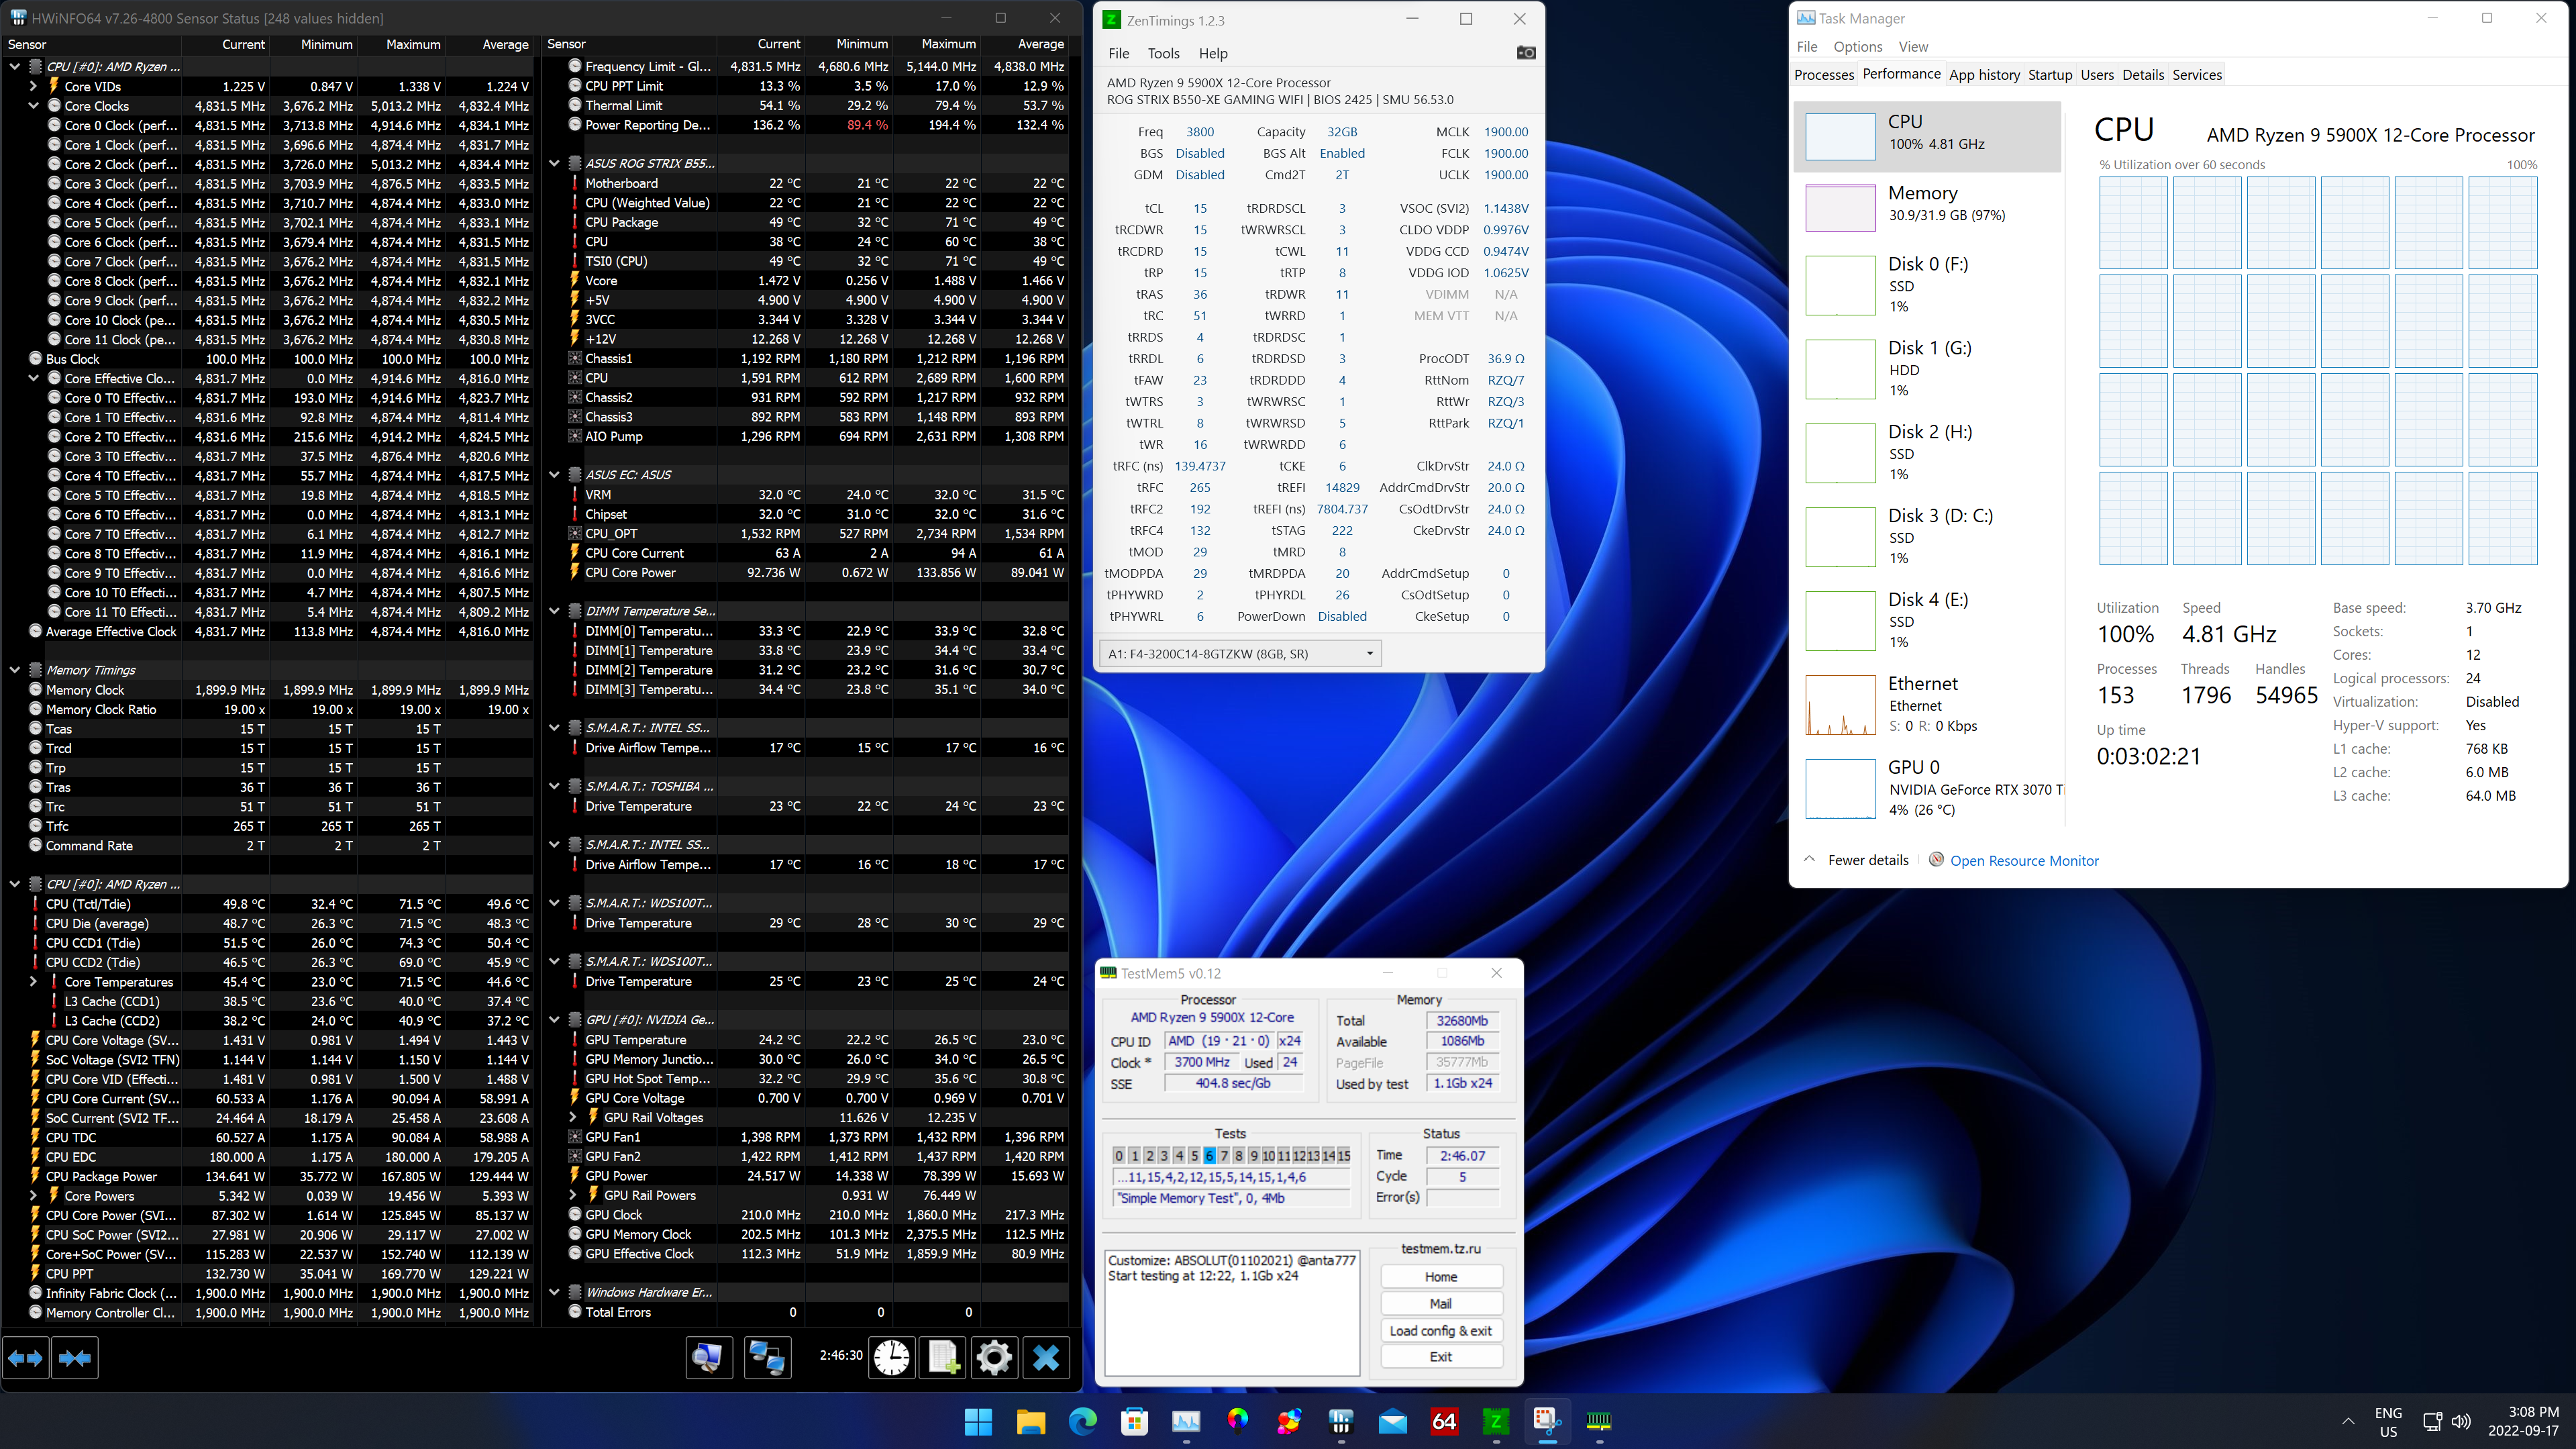Viewport: 2576px width, 1449px height.
Task: Click TestMem5 Home button
Action: point(1441,1277)
